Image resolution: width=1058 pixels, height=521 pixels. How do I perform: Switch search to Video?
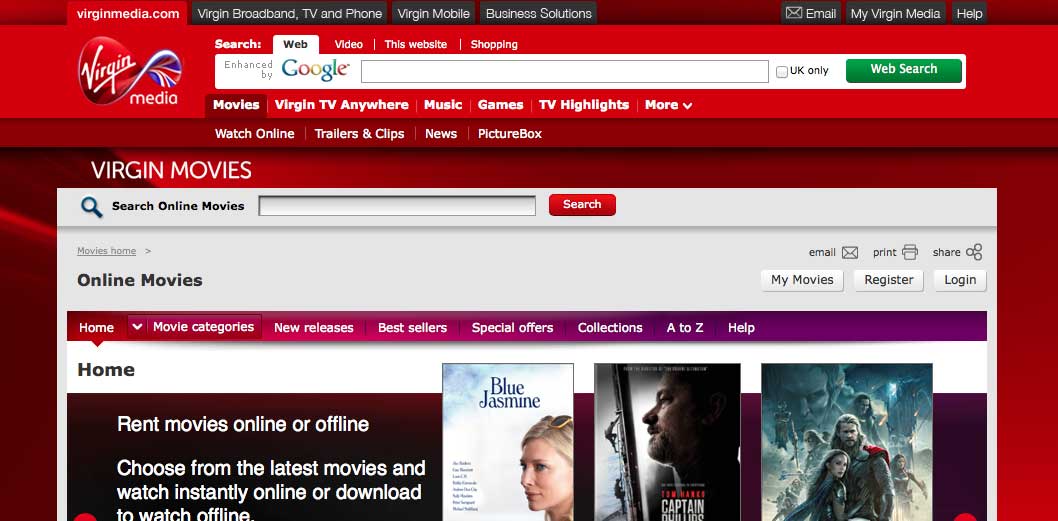(x=348, y=45)
